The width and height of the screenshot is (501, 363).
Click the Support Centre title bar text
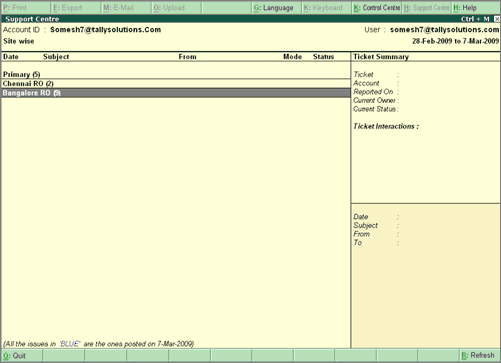32,19
